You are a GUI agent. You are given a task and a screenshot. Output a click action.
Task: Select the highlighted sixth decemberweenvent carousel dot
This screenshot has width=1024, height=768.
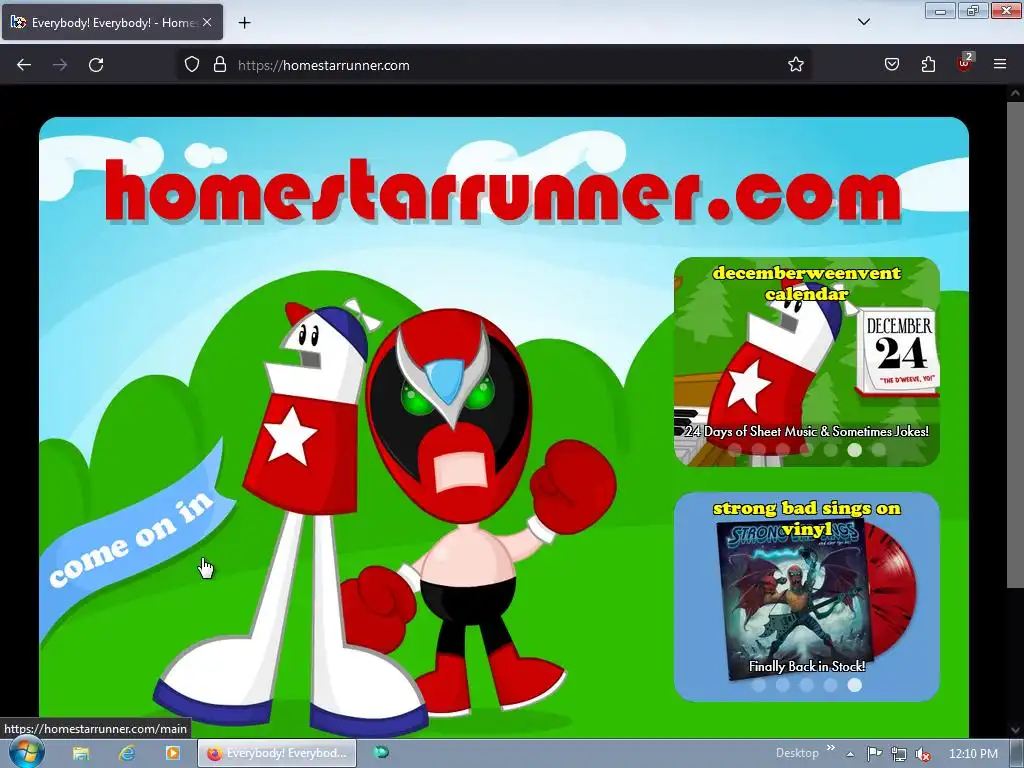click(854, 449)
